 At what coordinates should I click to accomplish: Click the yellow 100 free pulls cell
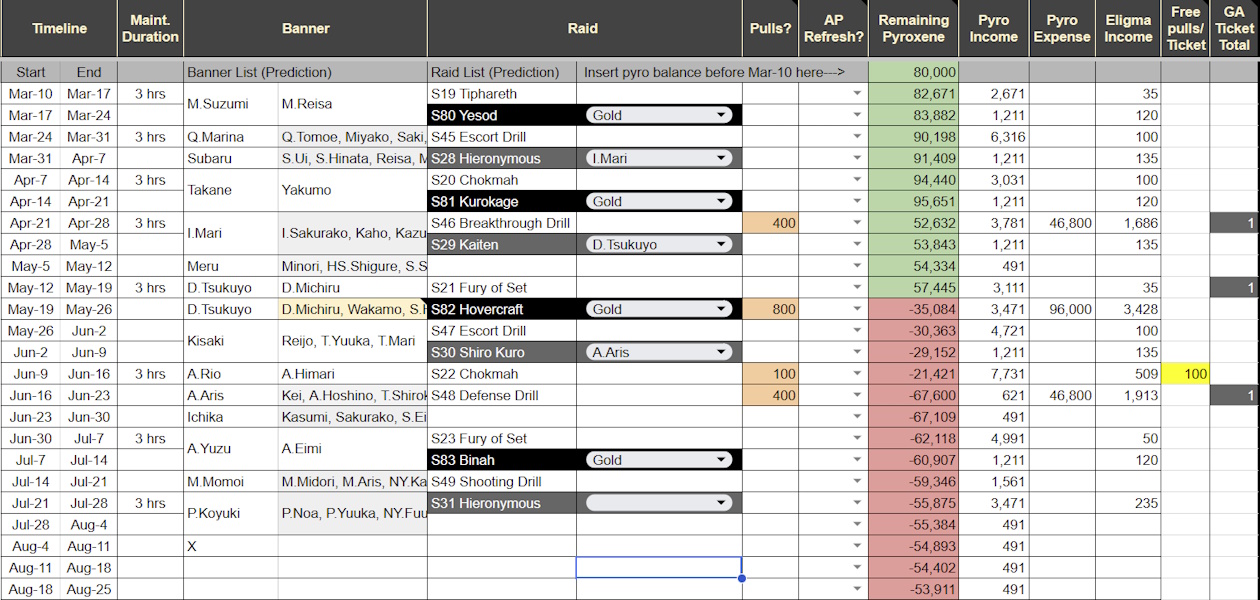click(1186, 374)
